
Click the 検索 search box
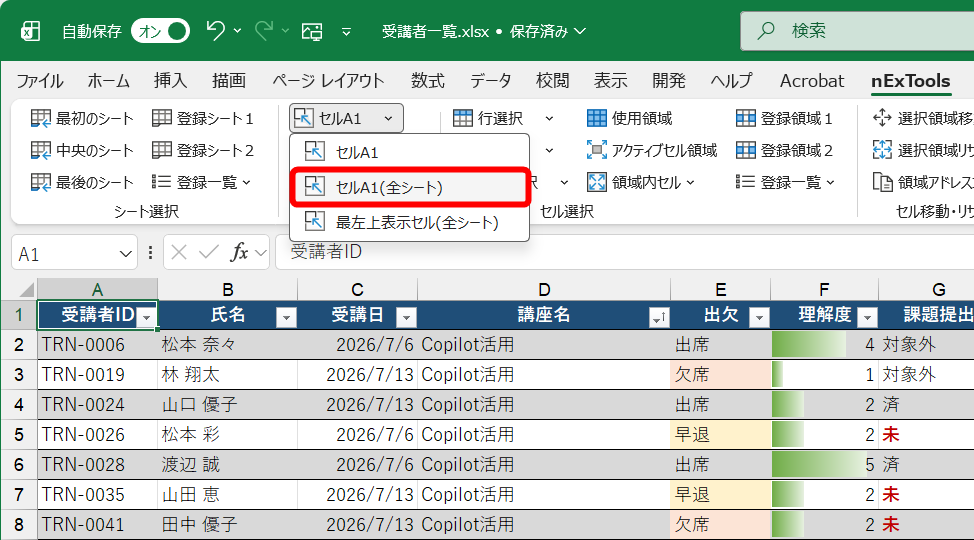[x=857, y=30]
